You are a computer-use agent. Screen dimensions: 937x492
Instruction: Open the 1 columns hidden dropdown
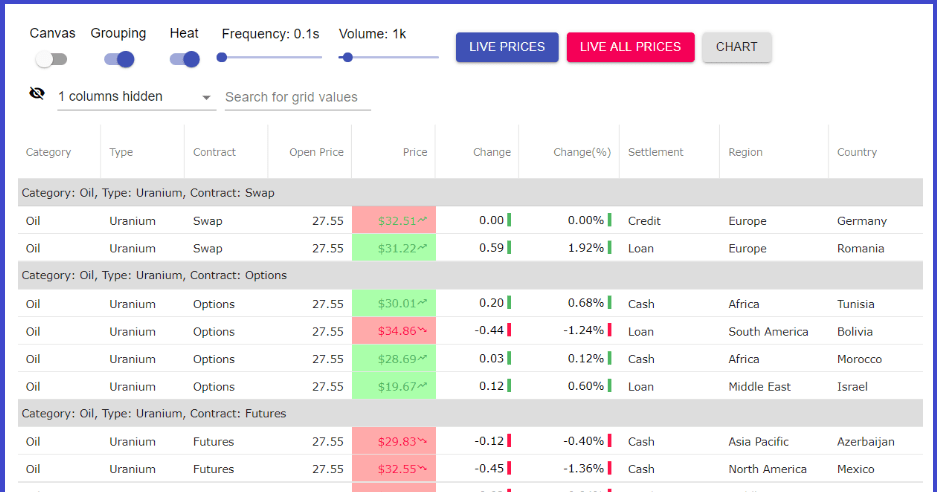tap(136, 97)
